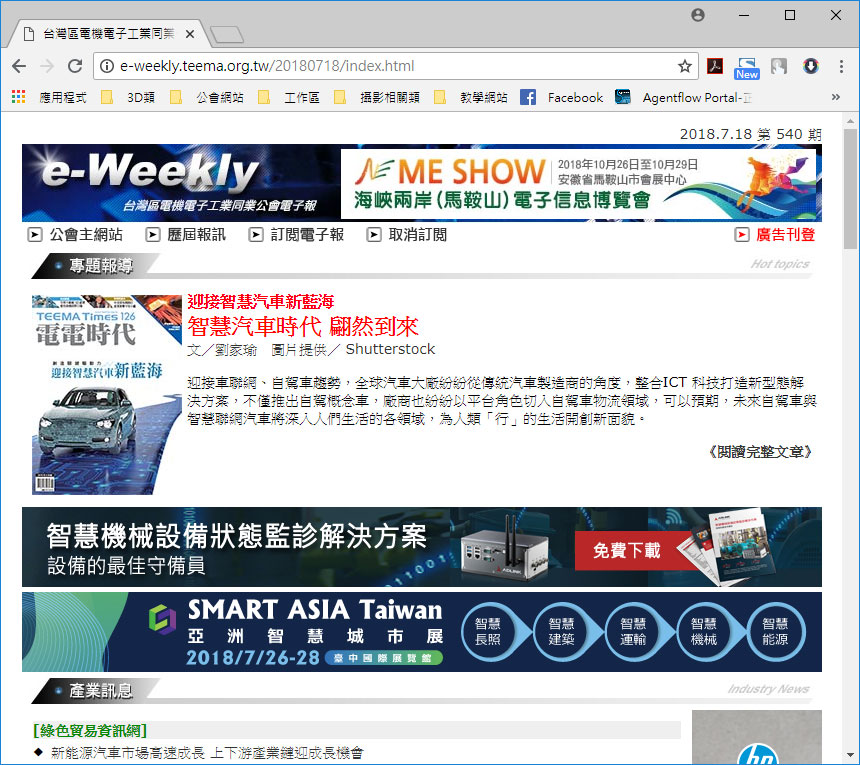Click the 智慧長照 circle in the banner
This screenshot has width=860, height=765.
pos(488,632)
